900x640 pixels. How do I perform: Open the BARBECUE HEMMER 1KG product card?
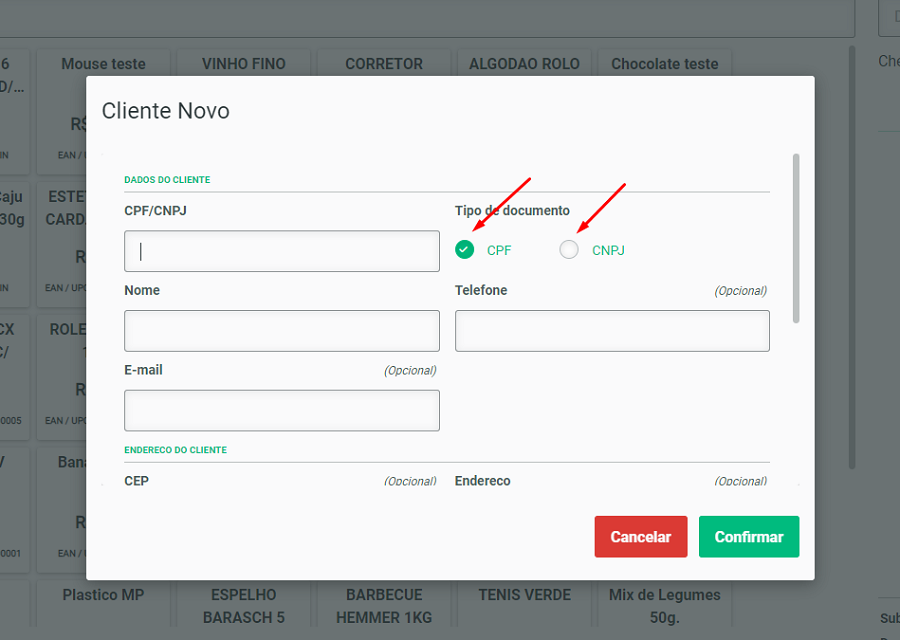pyautogui.click(x=383, y=603)
